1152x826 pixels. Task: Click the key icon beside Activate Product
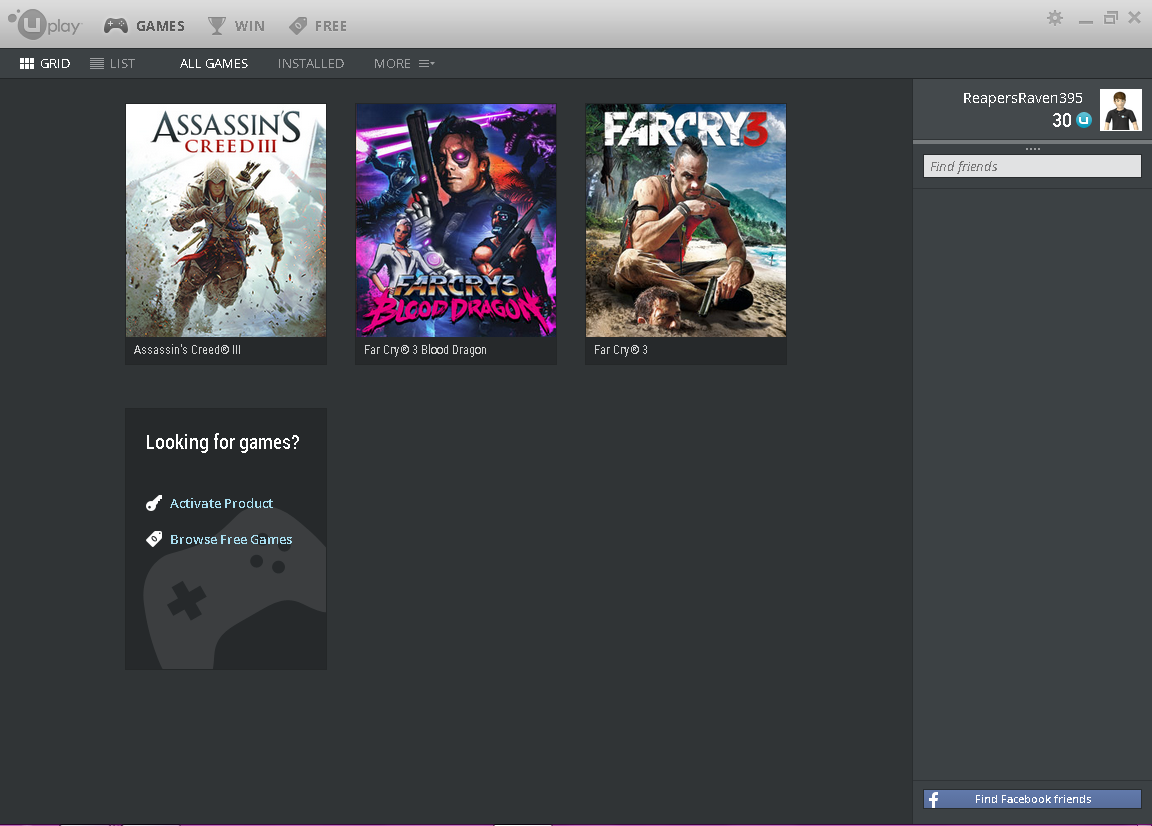tap(154, 503)
